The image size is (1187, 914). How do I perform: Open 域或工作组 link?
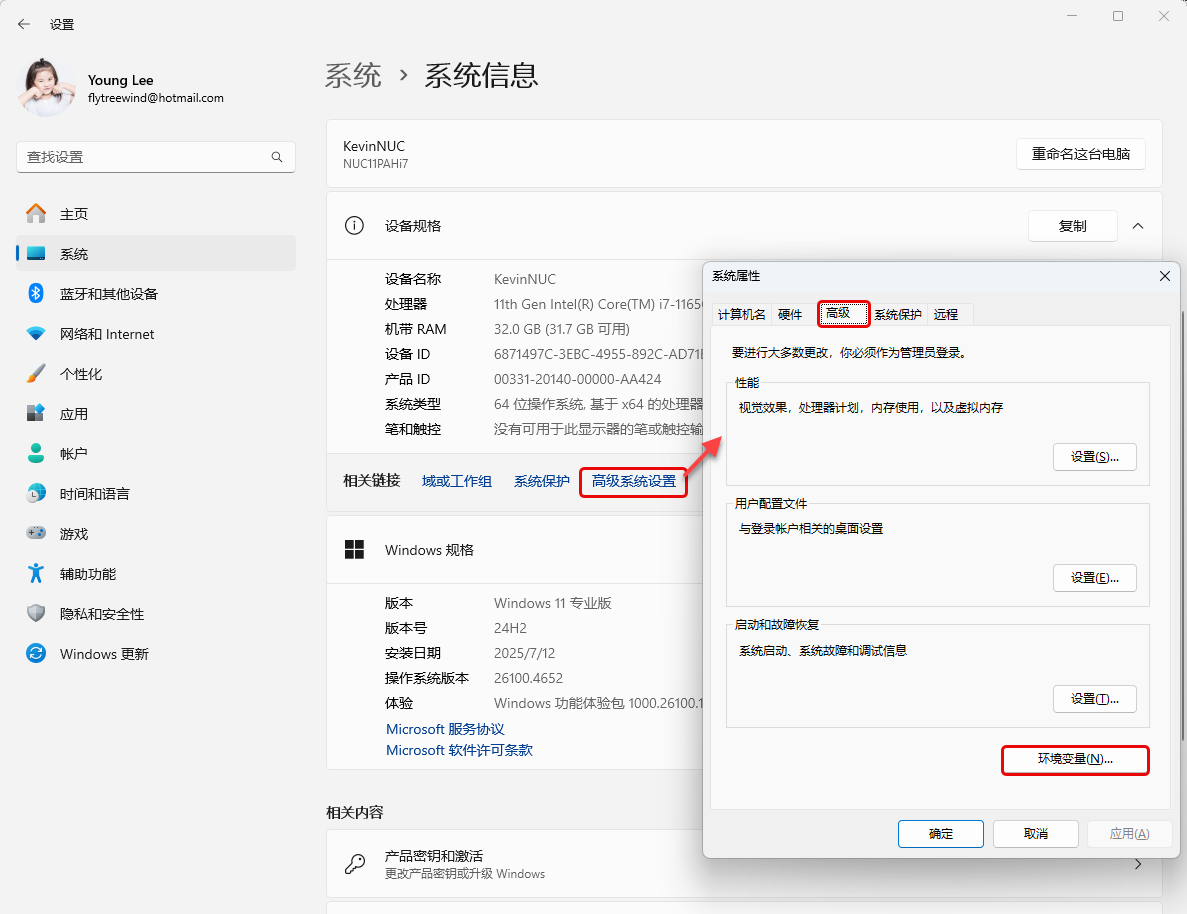tap(456, 481)
